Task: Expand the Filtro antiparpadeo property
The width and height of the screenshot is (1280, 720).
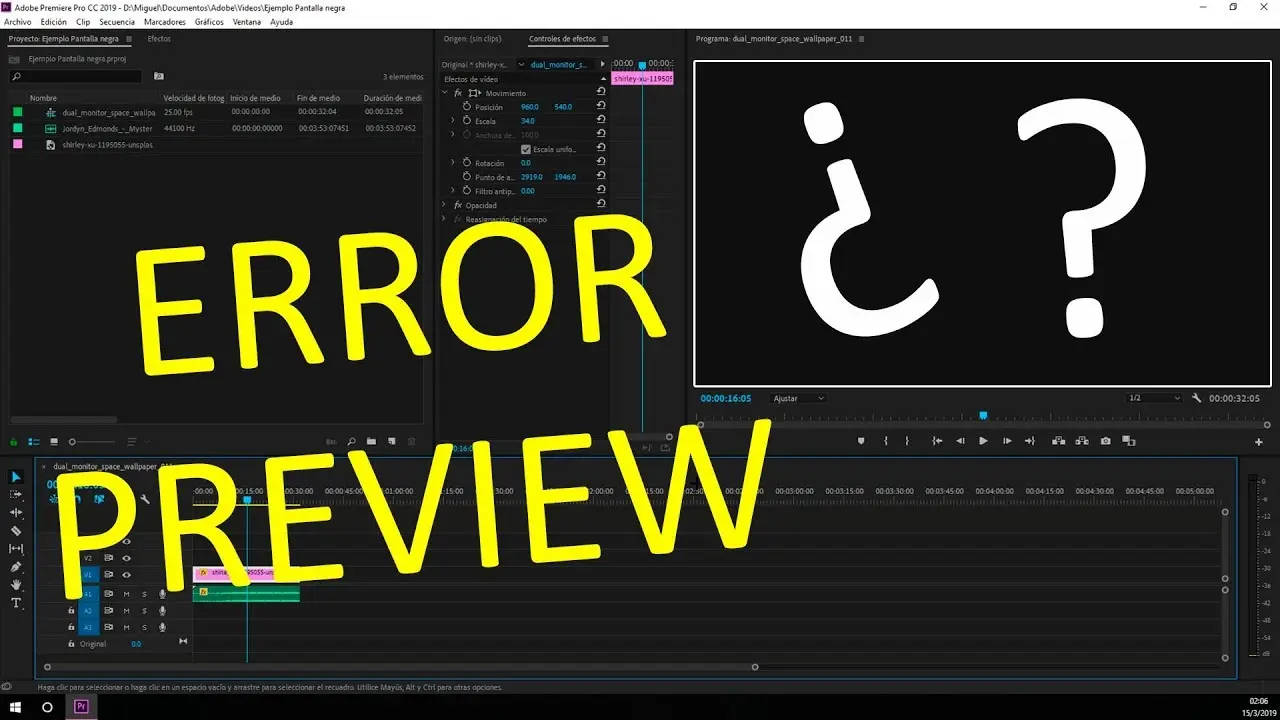Action: 453,190
